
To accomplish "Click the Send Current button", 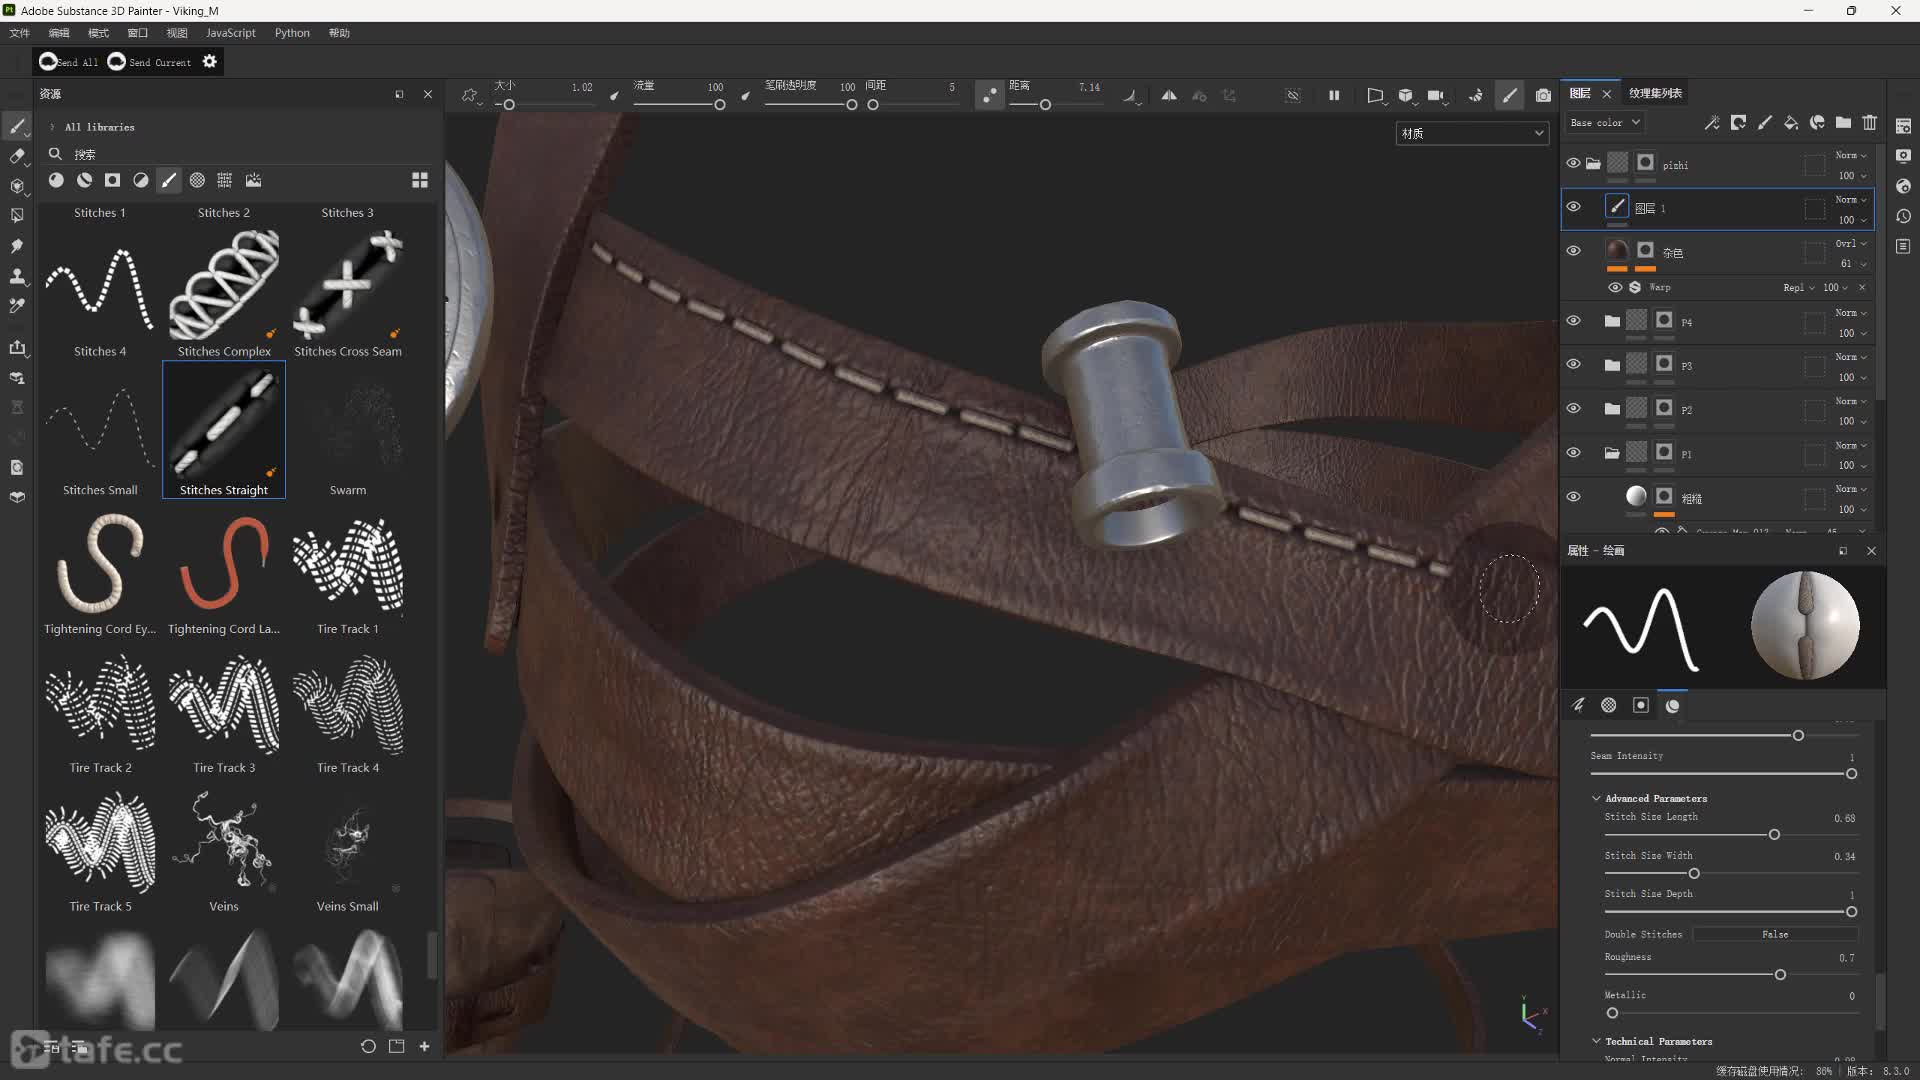I will [x=149, y=62].
